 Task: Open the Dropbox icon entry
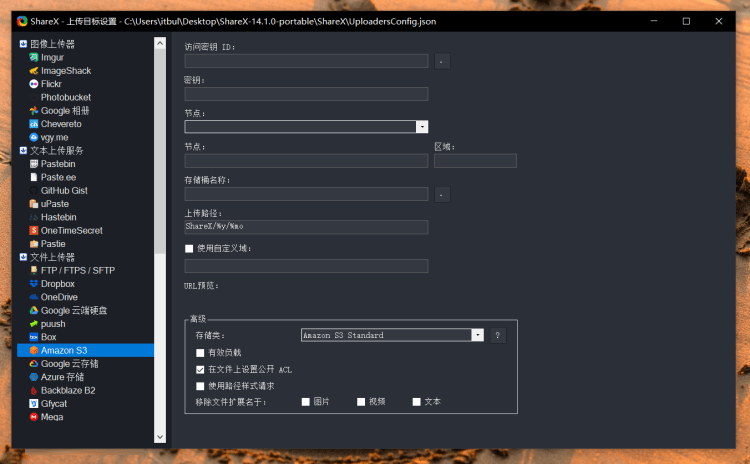coord(33,284)
